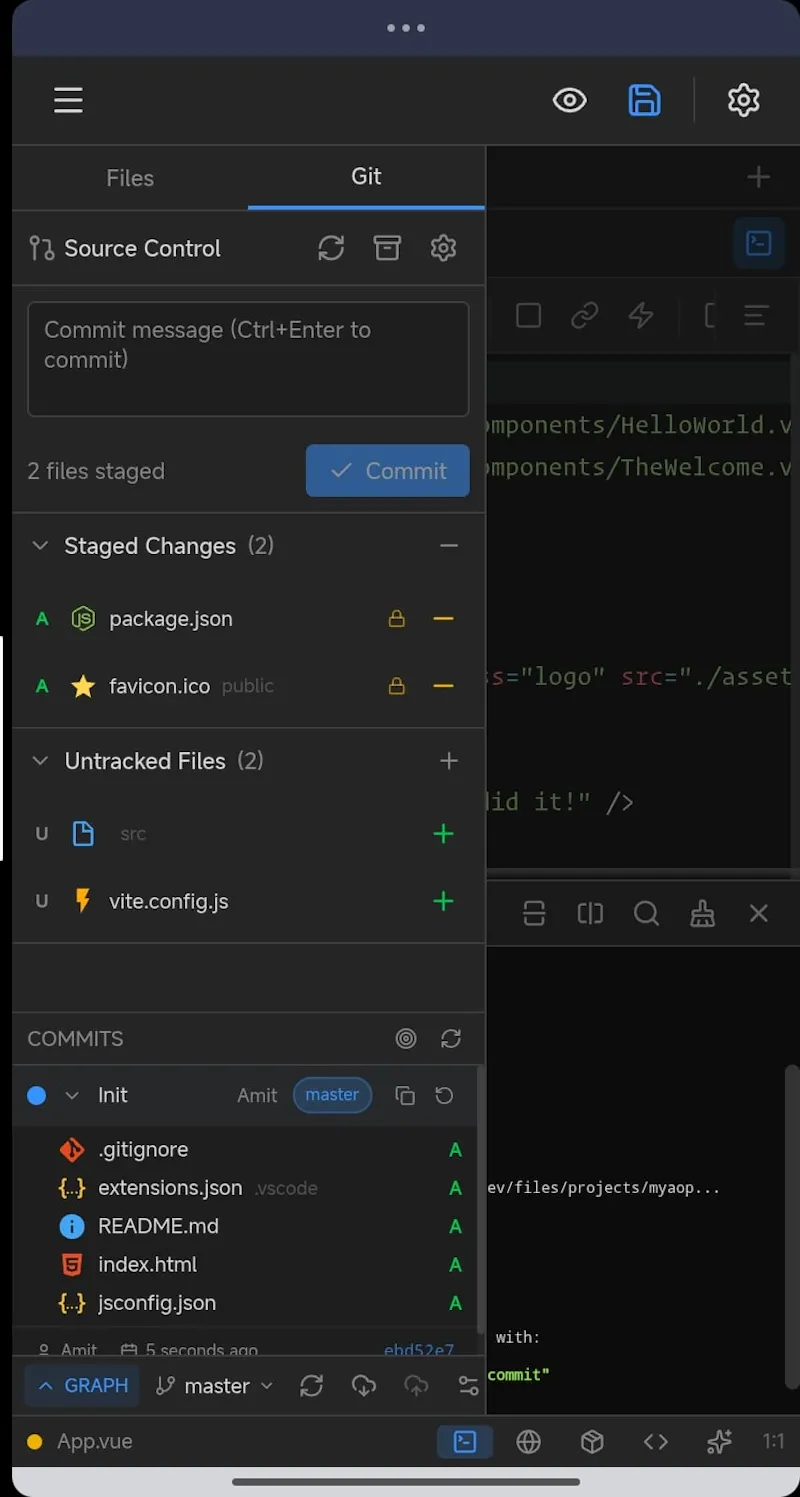Unstage favicon.ico with minus icon

[x=443, y=686]
